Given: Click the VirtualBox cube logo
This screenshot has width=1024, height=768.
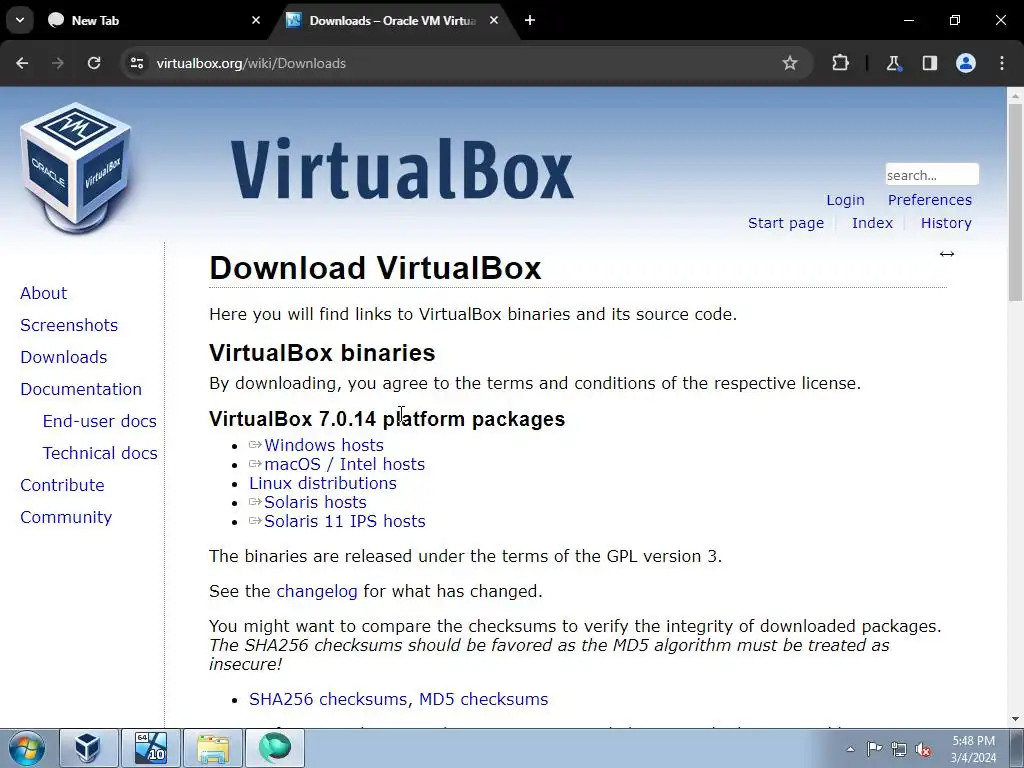Looking at the screenshot, I should pyautogui.click(x=76, y=167).
